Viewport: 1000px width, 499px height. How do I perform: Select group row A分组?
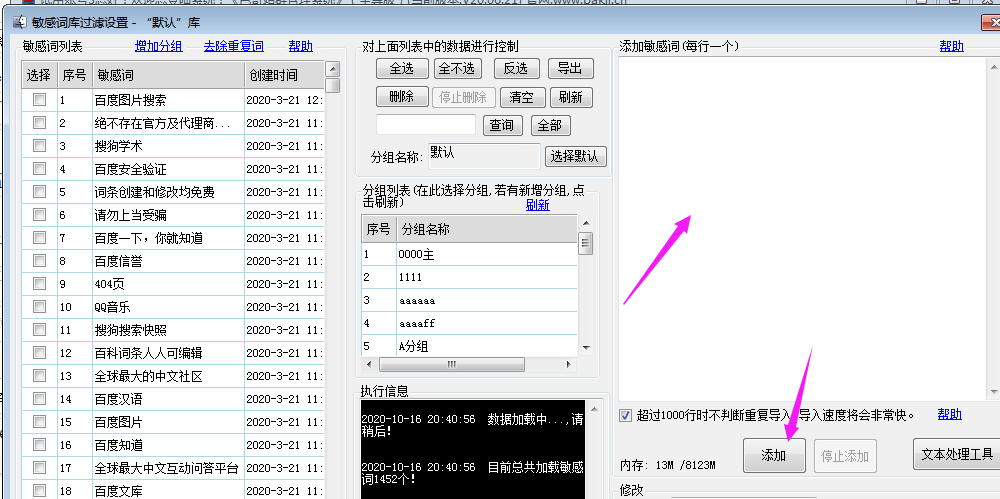click(x=469, y=346)
